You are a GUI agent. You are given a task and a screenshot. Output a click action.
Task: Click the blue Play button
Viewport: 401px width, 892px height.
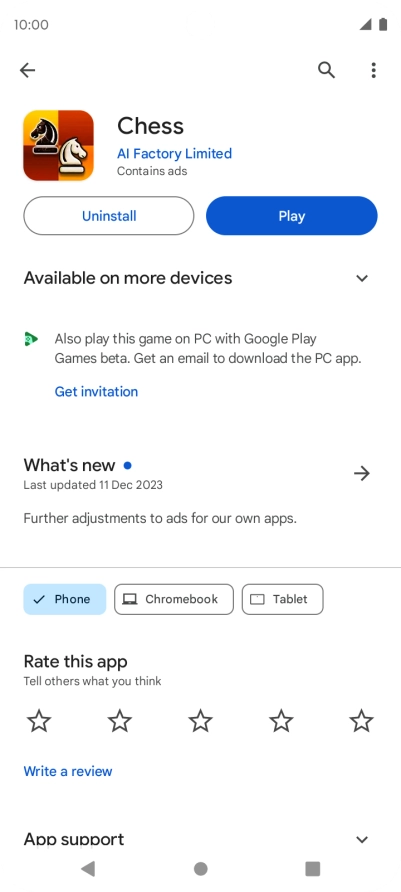coord(292,216)
